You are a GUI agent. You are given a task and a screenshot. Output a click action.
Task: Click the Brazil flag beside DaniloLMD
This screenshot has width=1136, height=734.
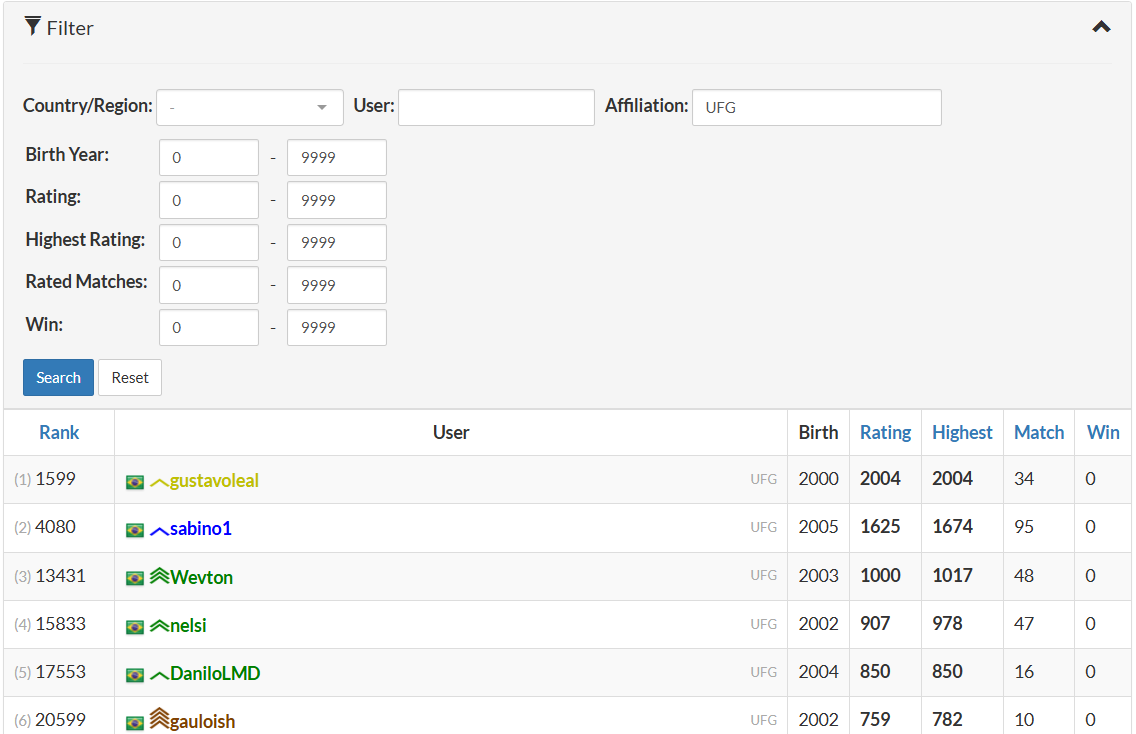point(135,675)
